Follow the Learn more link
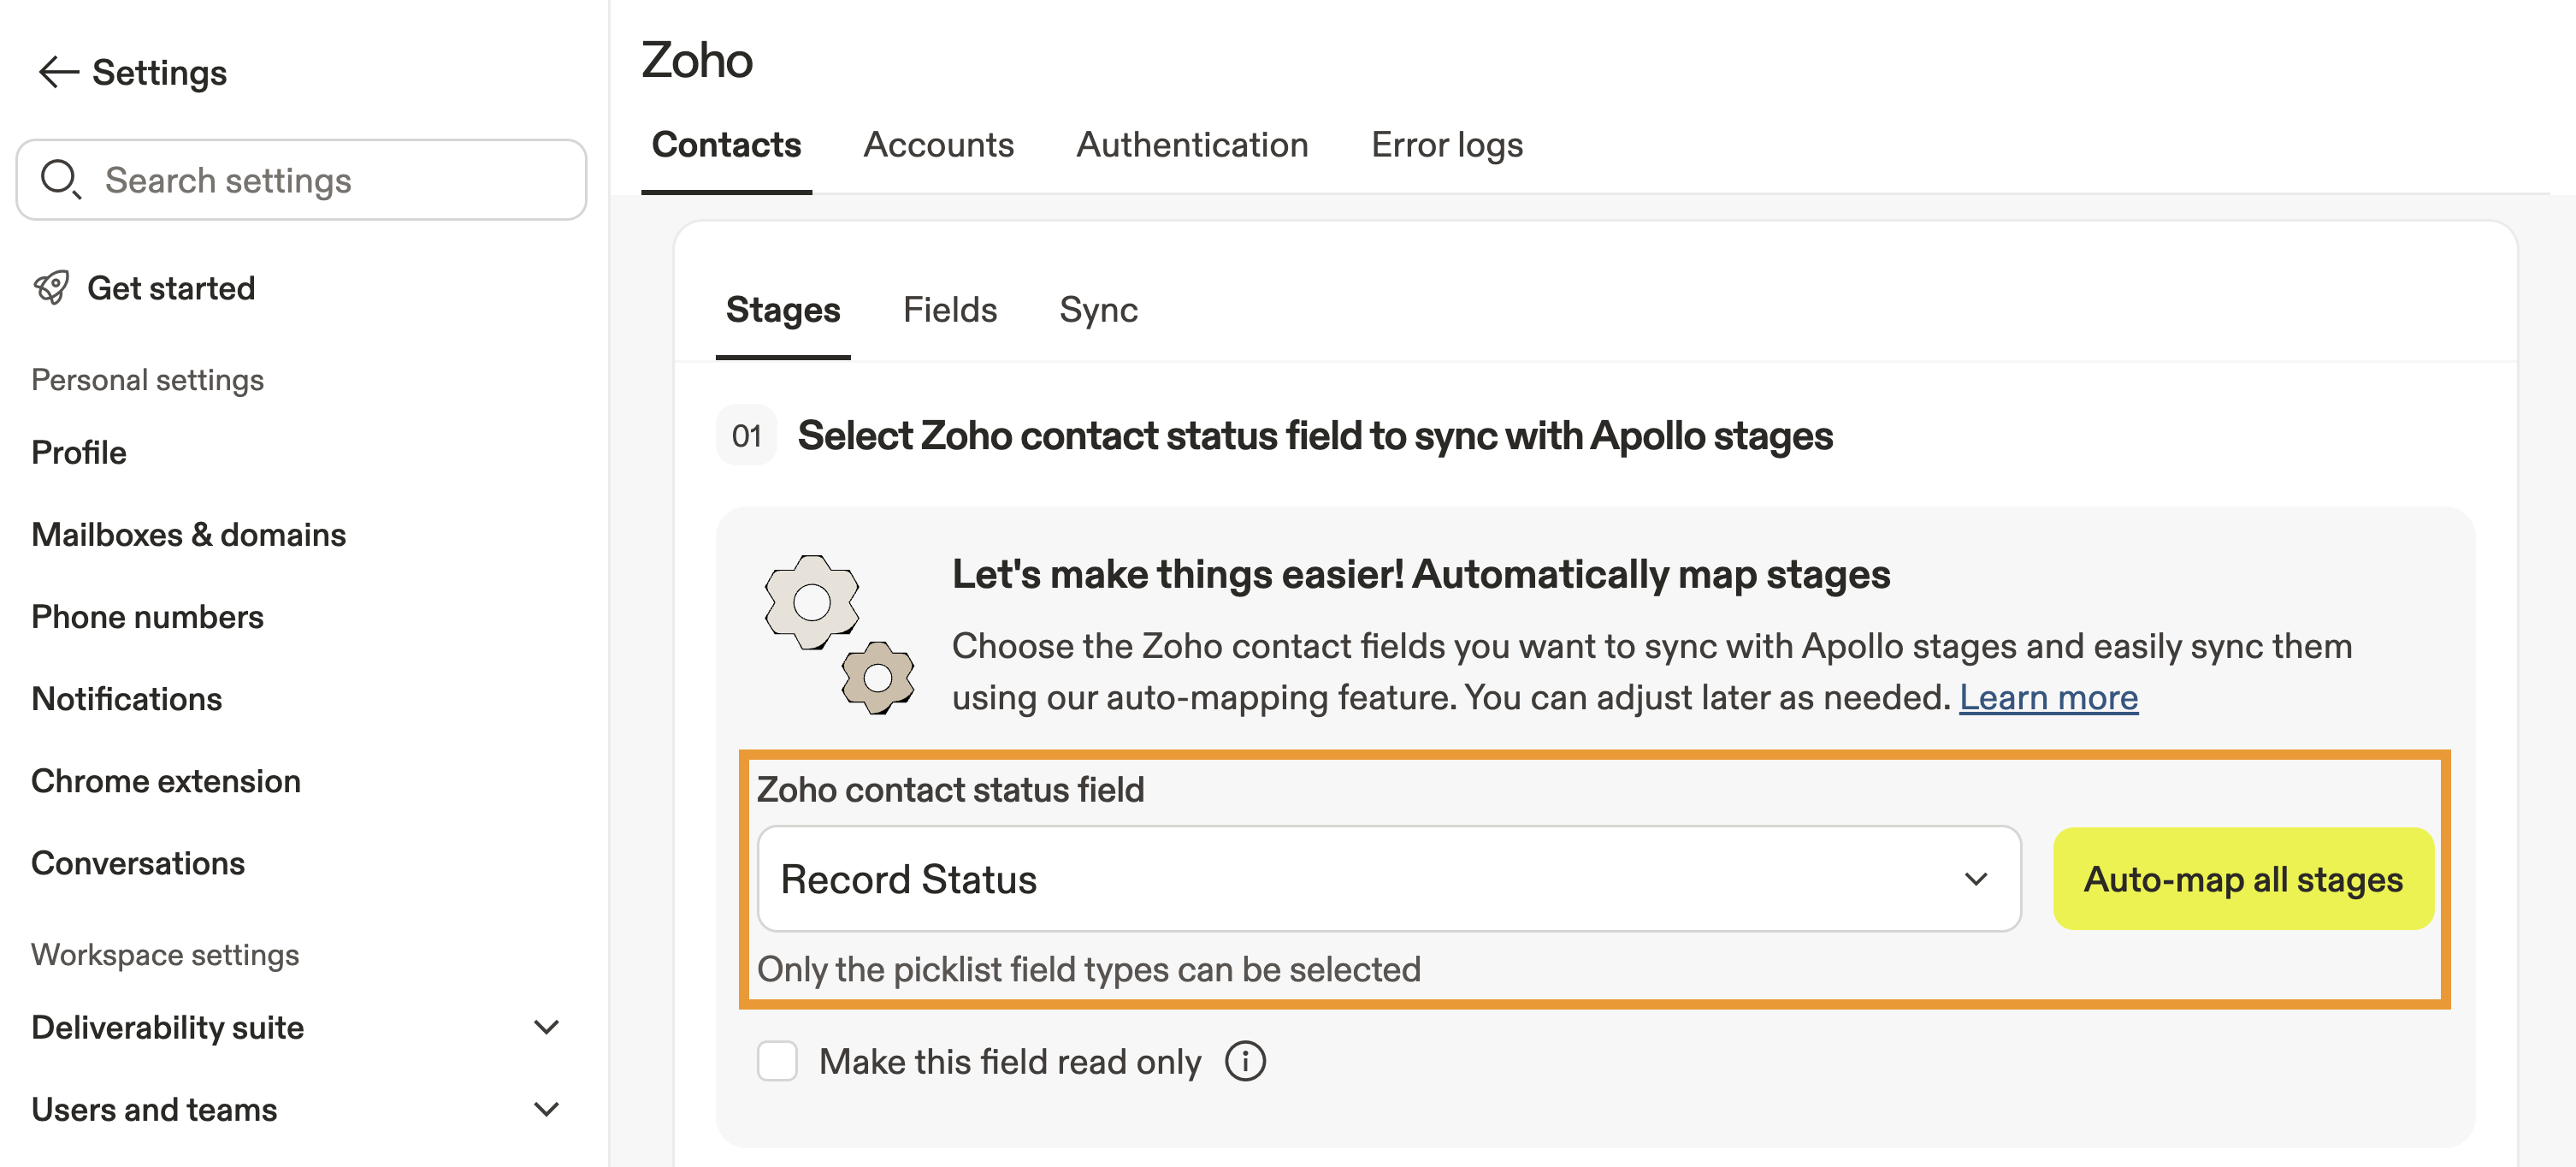Screen dimensions: 2576x1167 2047,697
